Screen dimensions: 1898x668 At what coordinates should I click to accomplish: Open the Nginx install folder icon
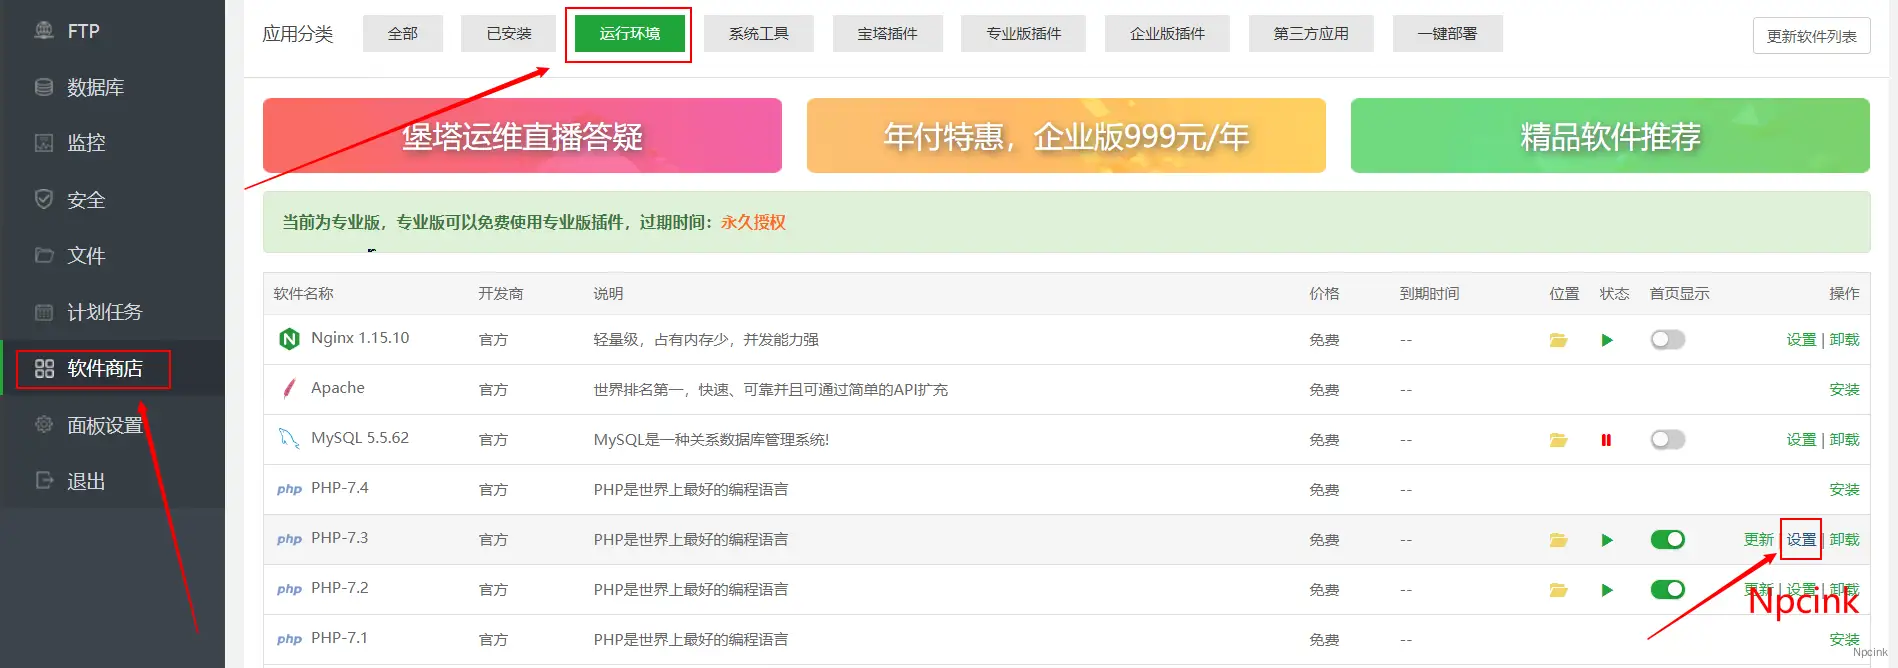1558,340
